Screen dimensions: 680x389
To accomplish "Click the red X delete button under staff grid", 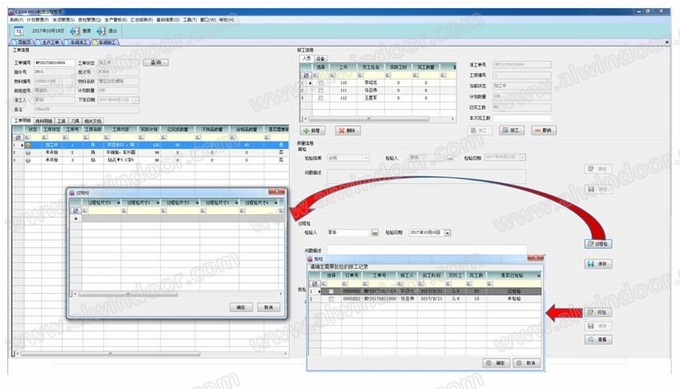I will 348,130.
